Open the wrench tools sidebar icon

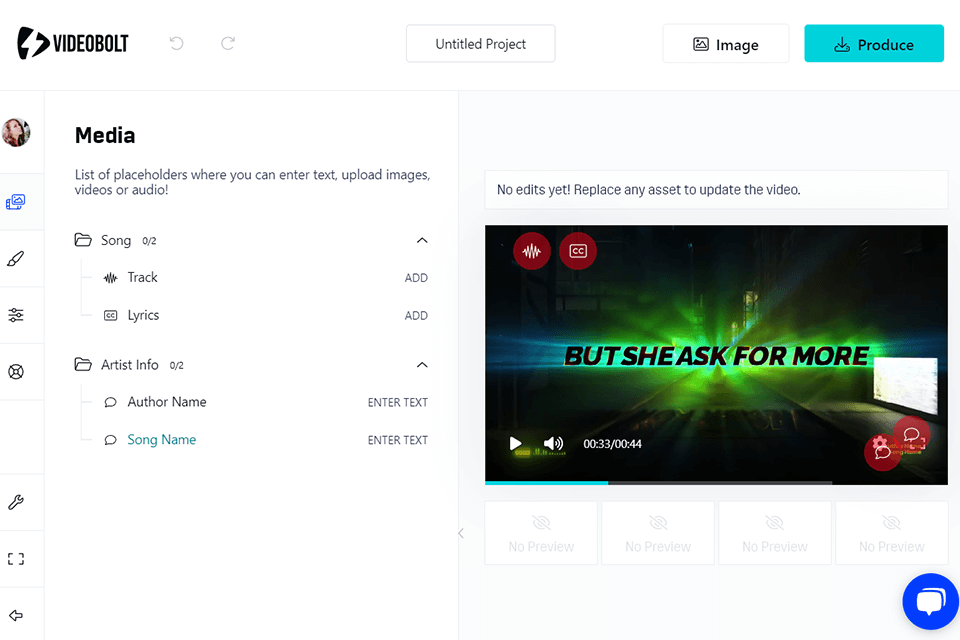16,502
